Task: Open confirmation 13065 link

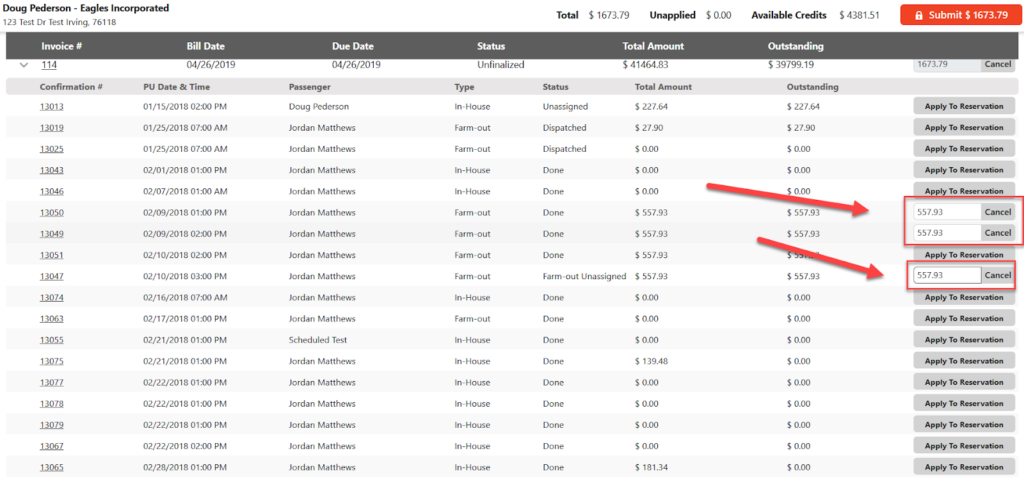Action: (x=52, y=467)
